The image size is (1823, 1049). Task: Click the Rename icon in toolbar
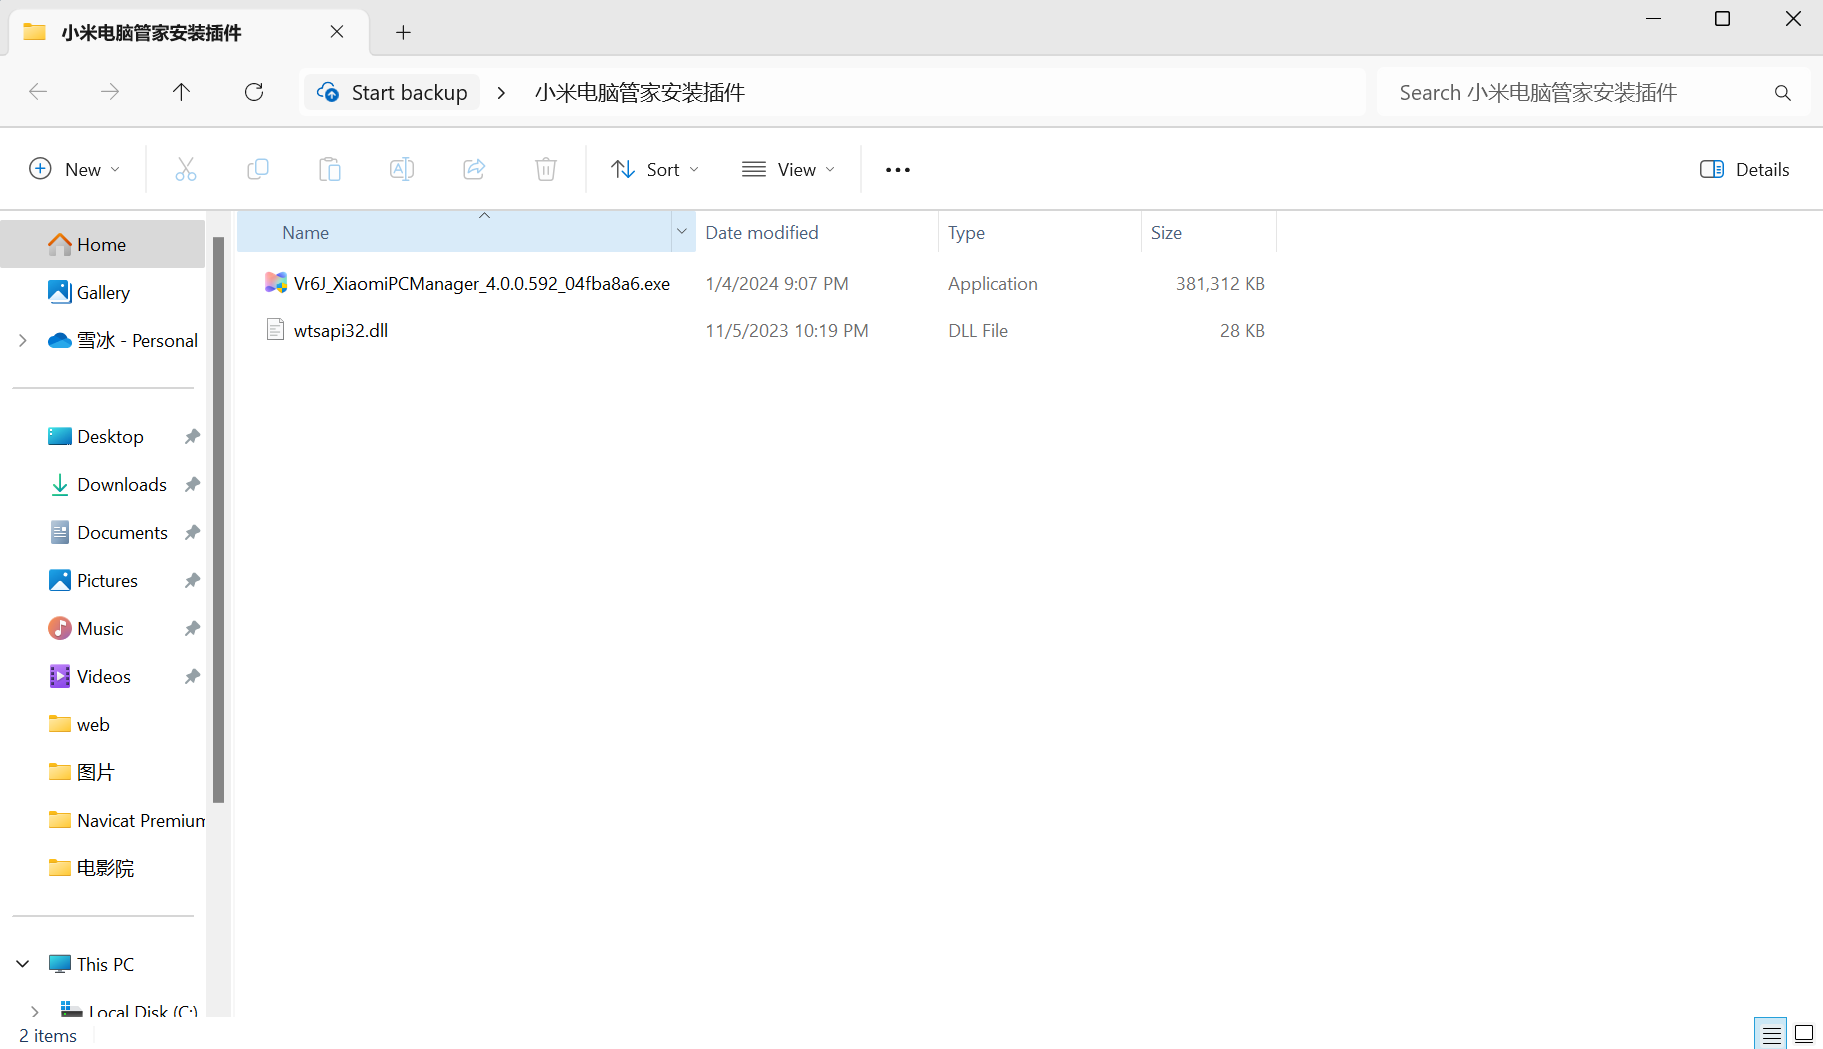click(402, 169)
